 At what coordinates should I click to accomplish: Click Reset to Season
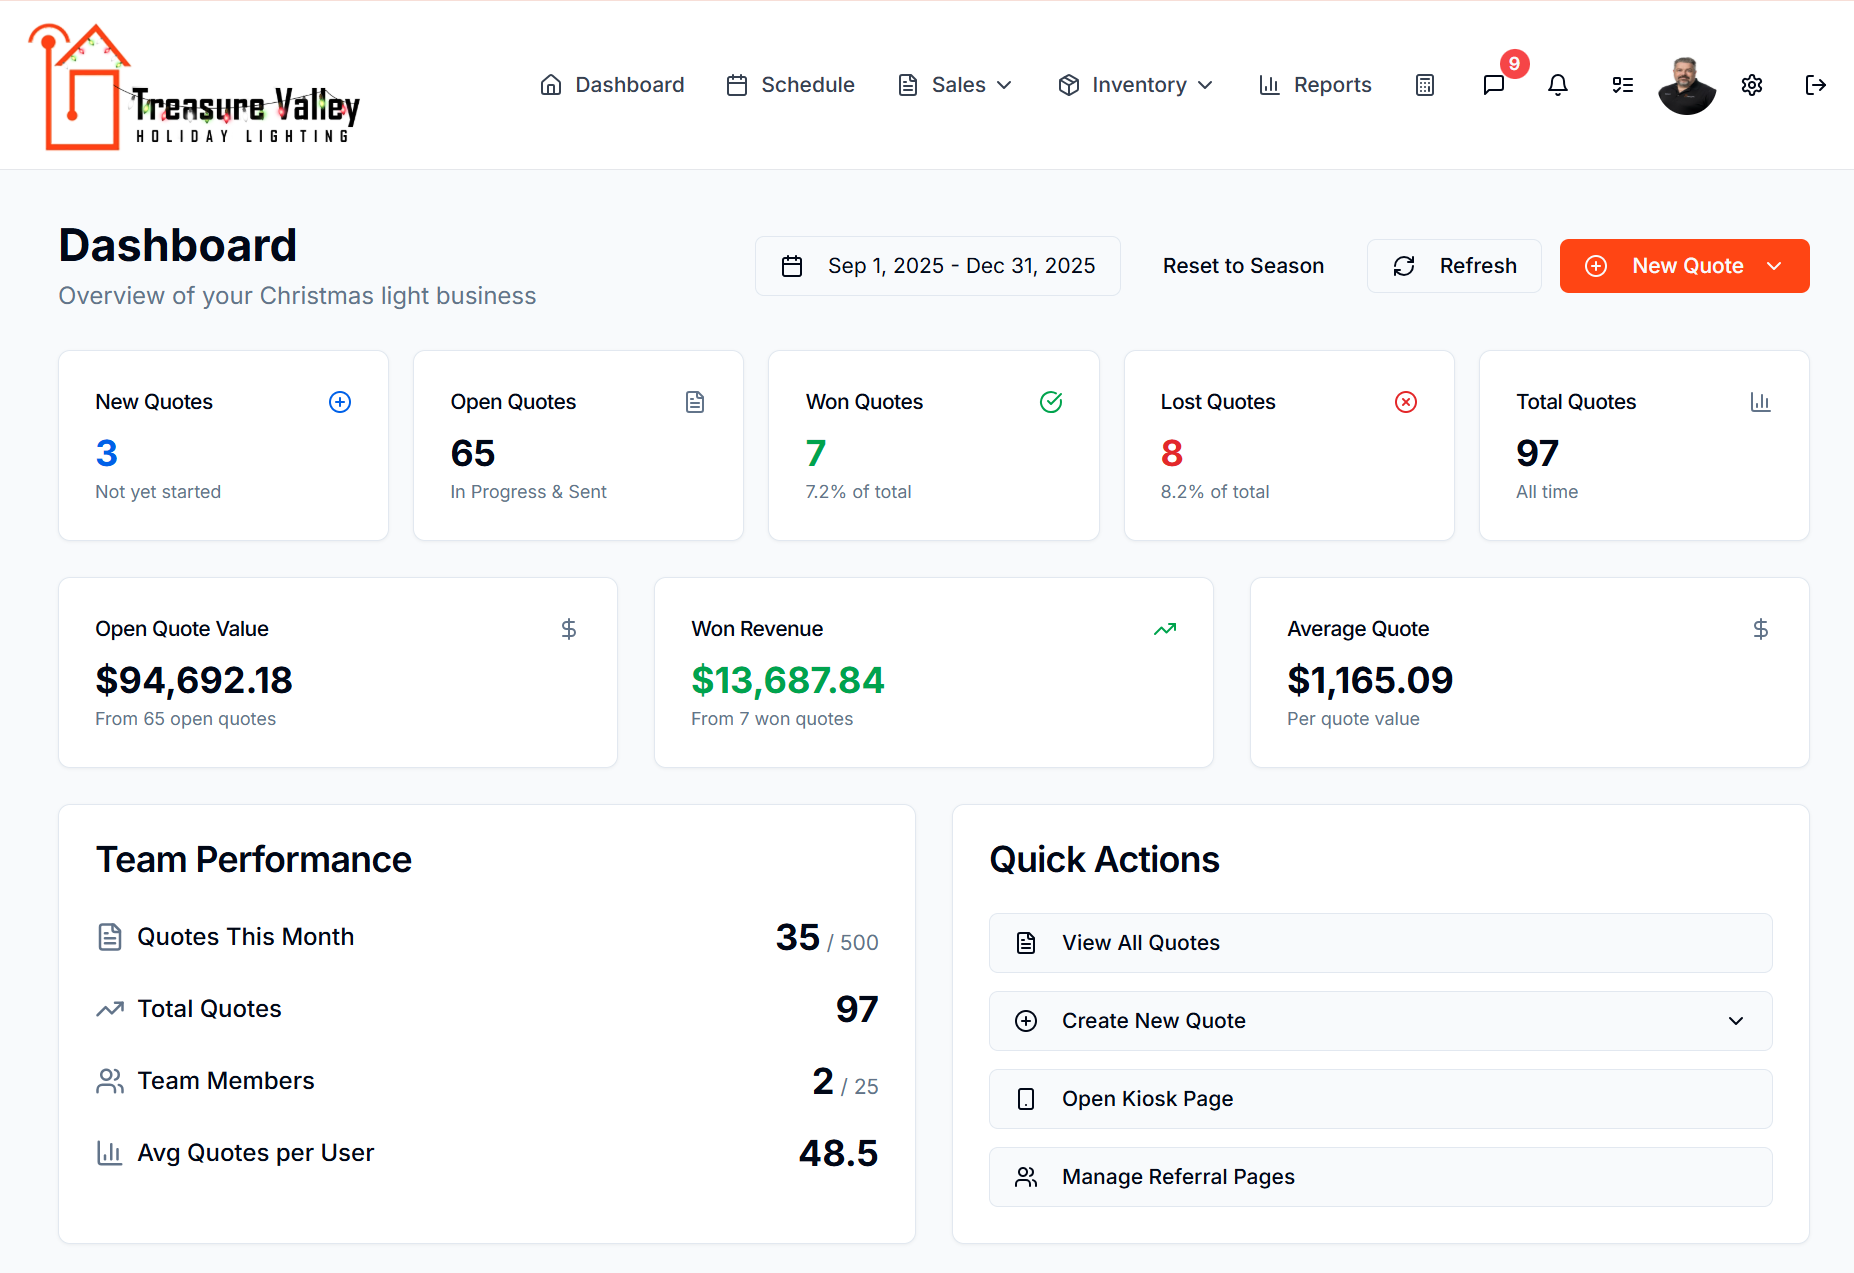point(1242,266)
